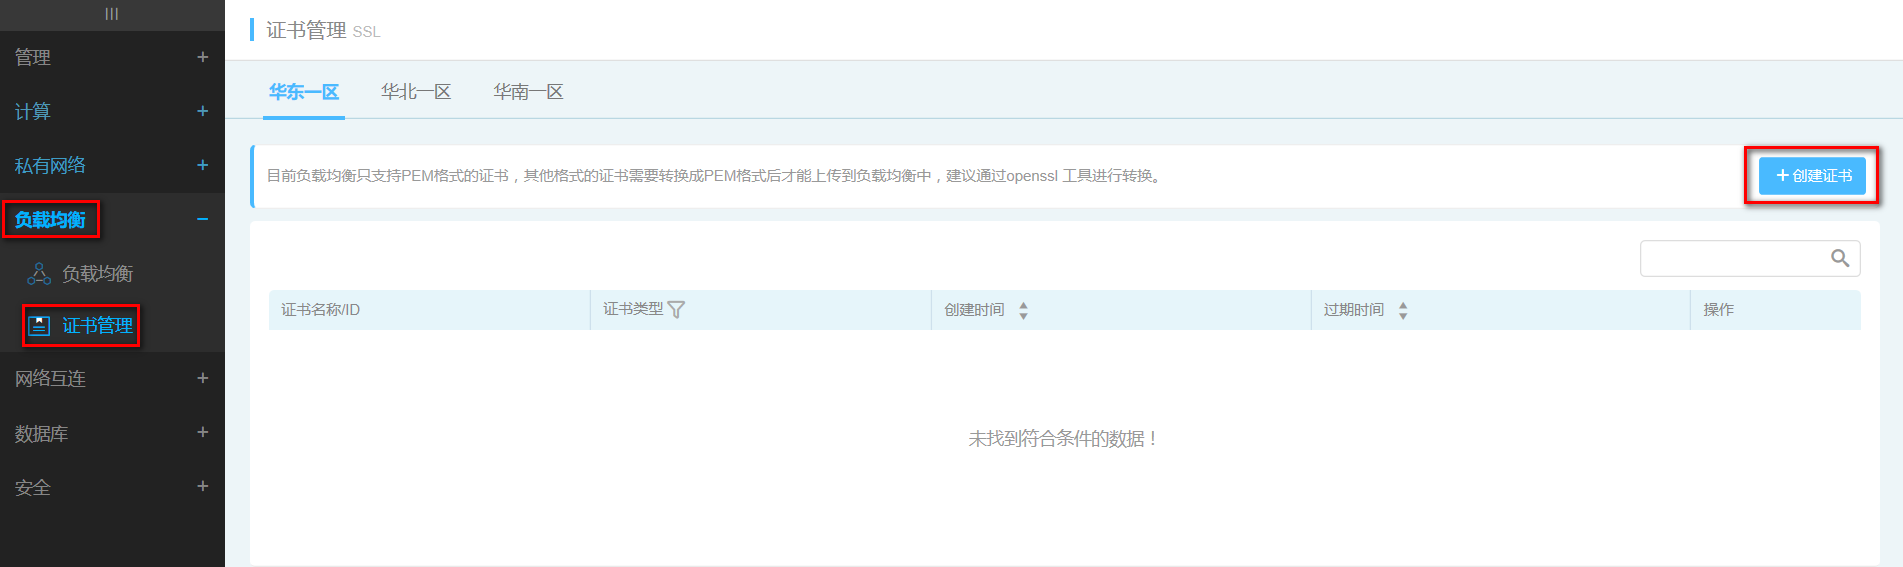
Task: Collapse sidebar using the three-bar handle
Action: pyautogui.click(x=112, y=14)
